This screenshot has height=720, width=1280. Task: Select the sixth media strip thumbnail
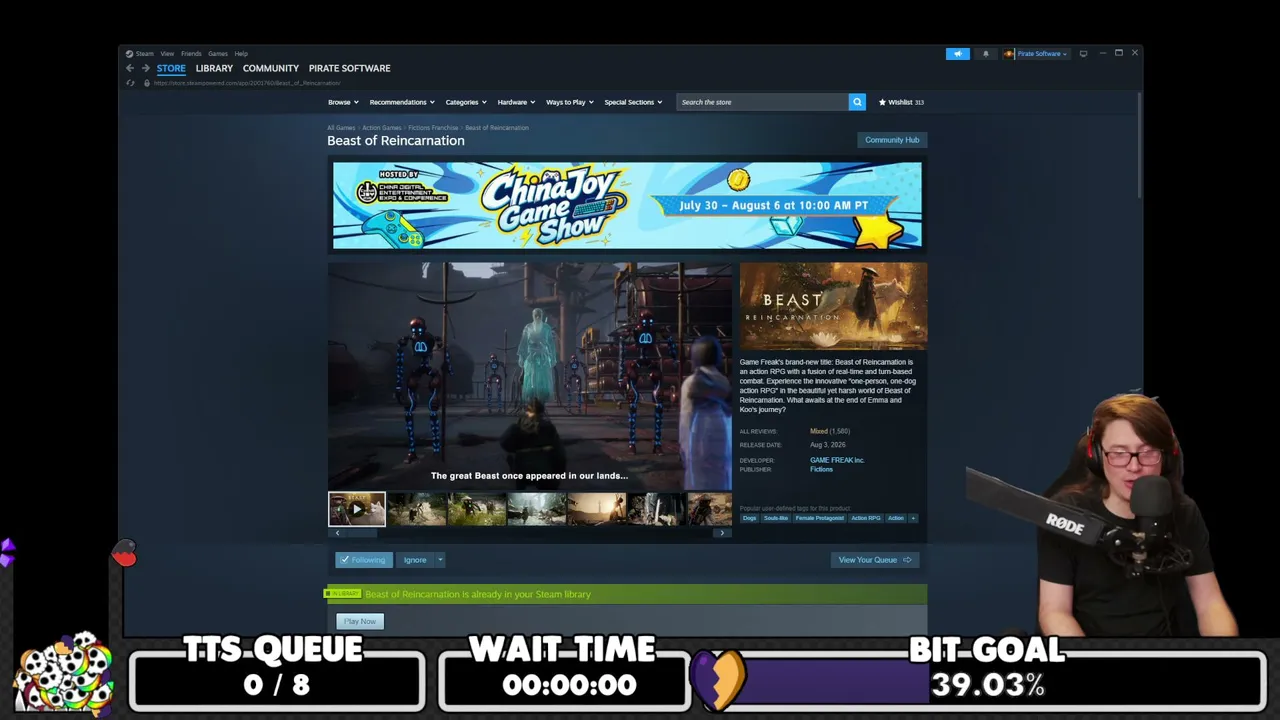(657, 509)
